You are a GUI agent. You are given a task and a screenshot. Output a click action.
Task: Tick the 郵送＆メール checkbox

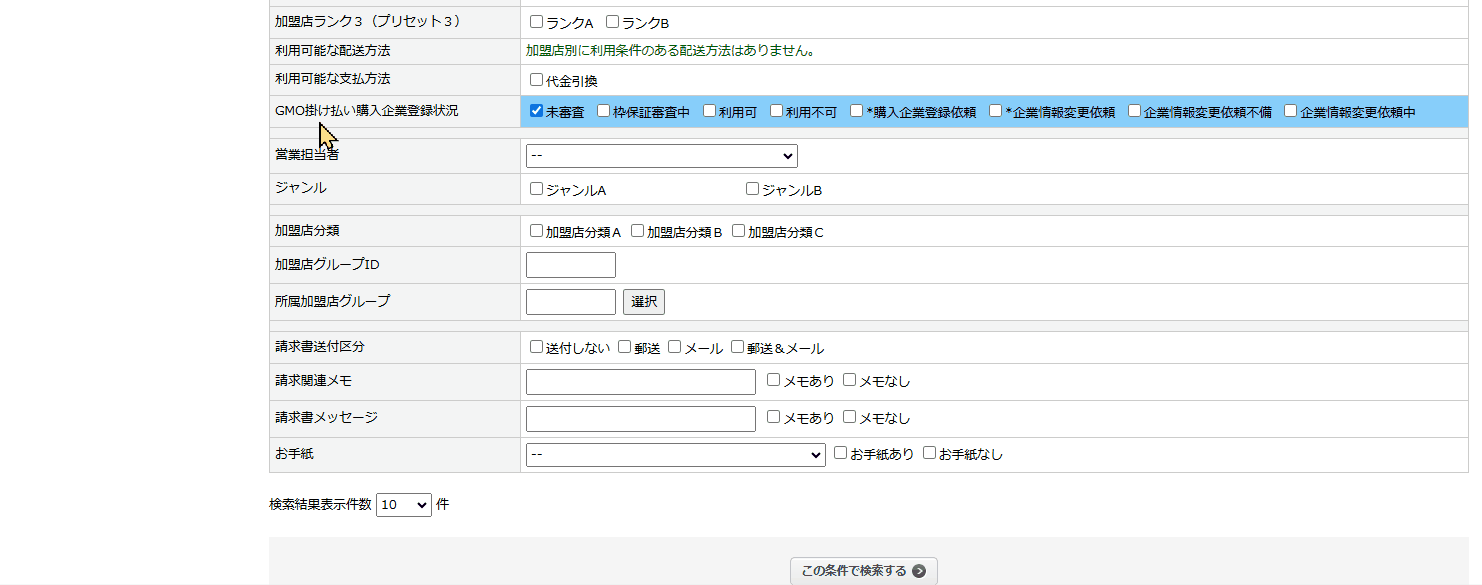point(738,347)
